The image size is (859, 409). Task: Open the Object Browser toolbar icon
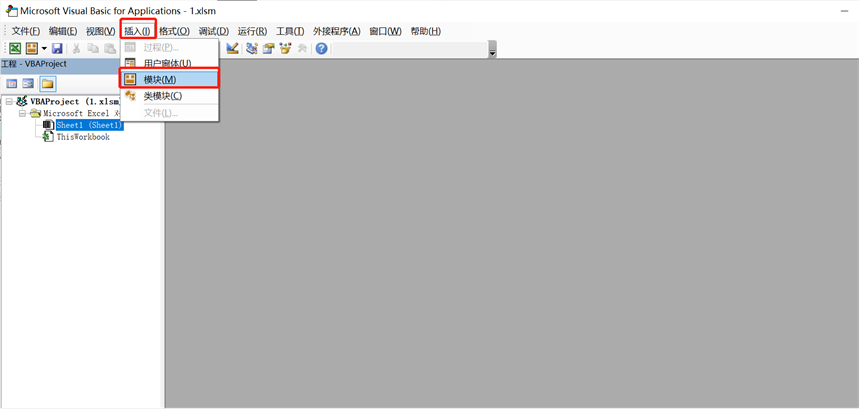coord(285,48)
